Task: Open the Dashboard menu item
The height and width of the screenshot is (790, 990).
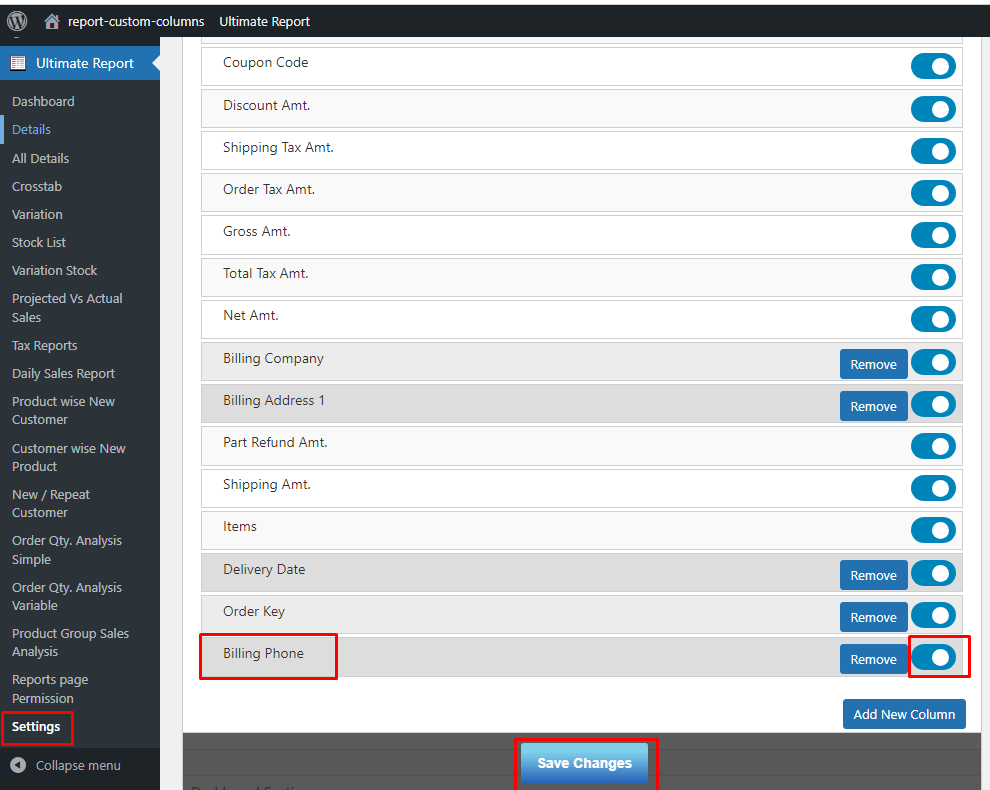Action: coord(43,101)
